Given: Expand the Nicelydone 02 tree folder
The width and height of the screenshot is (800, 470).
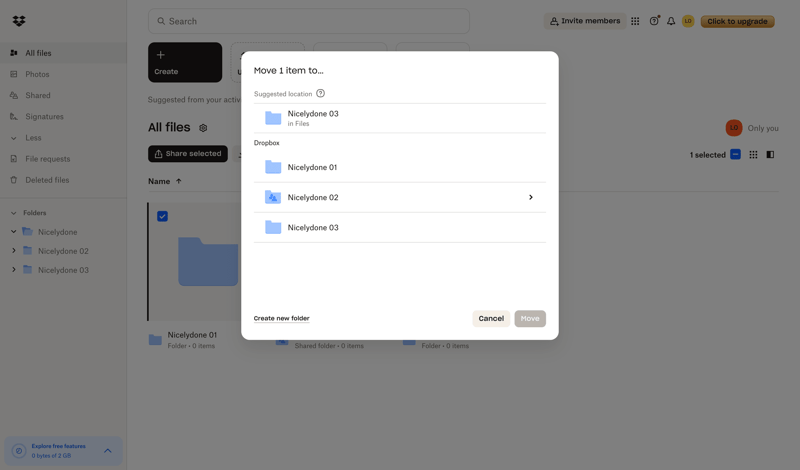Looking at the screenshot, I should (x=14, y=251).
